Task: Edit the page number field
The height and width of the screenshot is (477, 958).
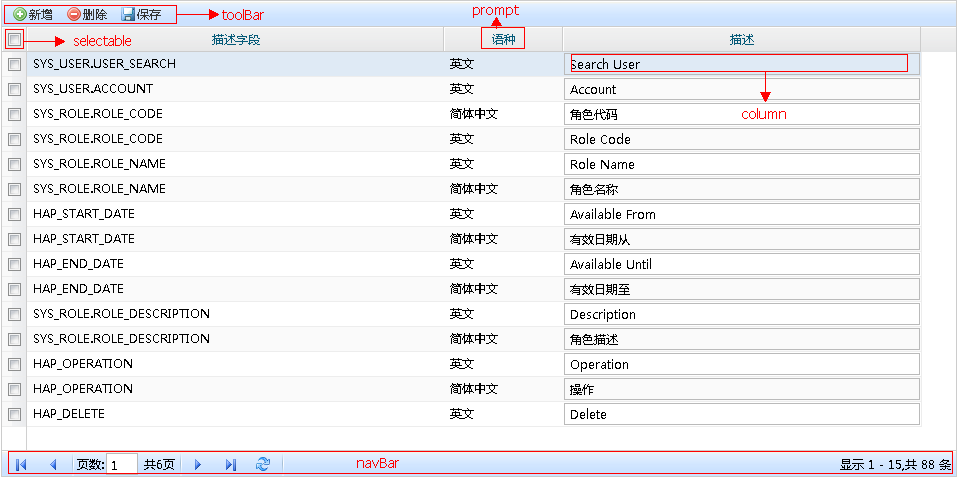Action: coord(121,465)
